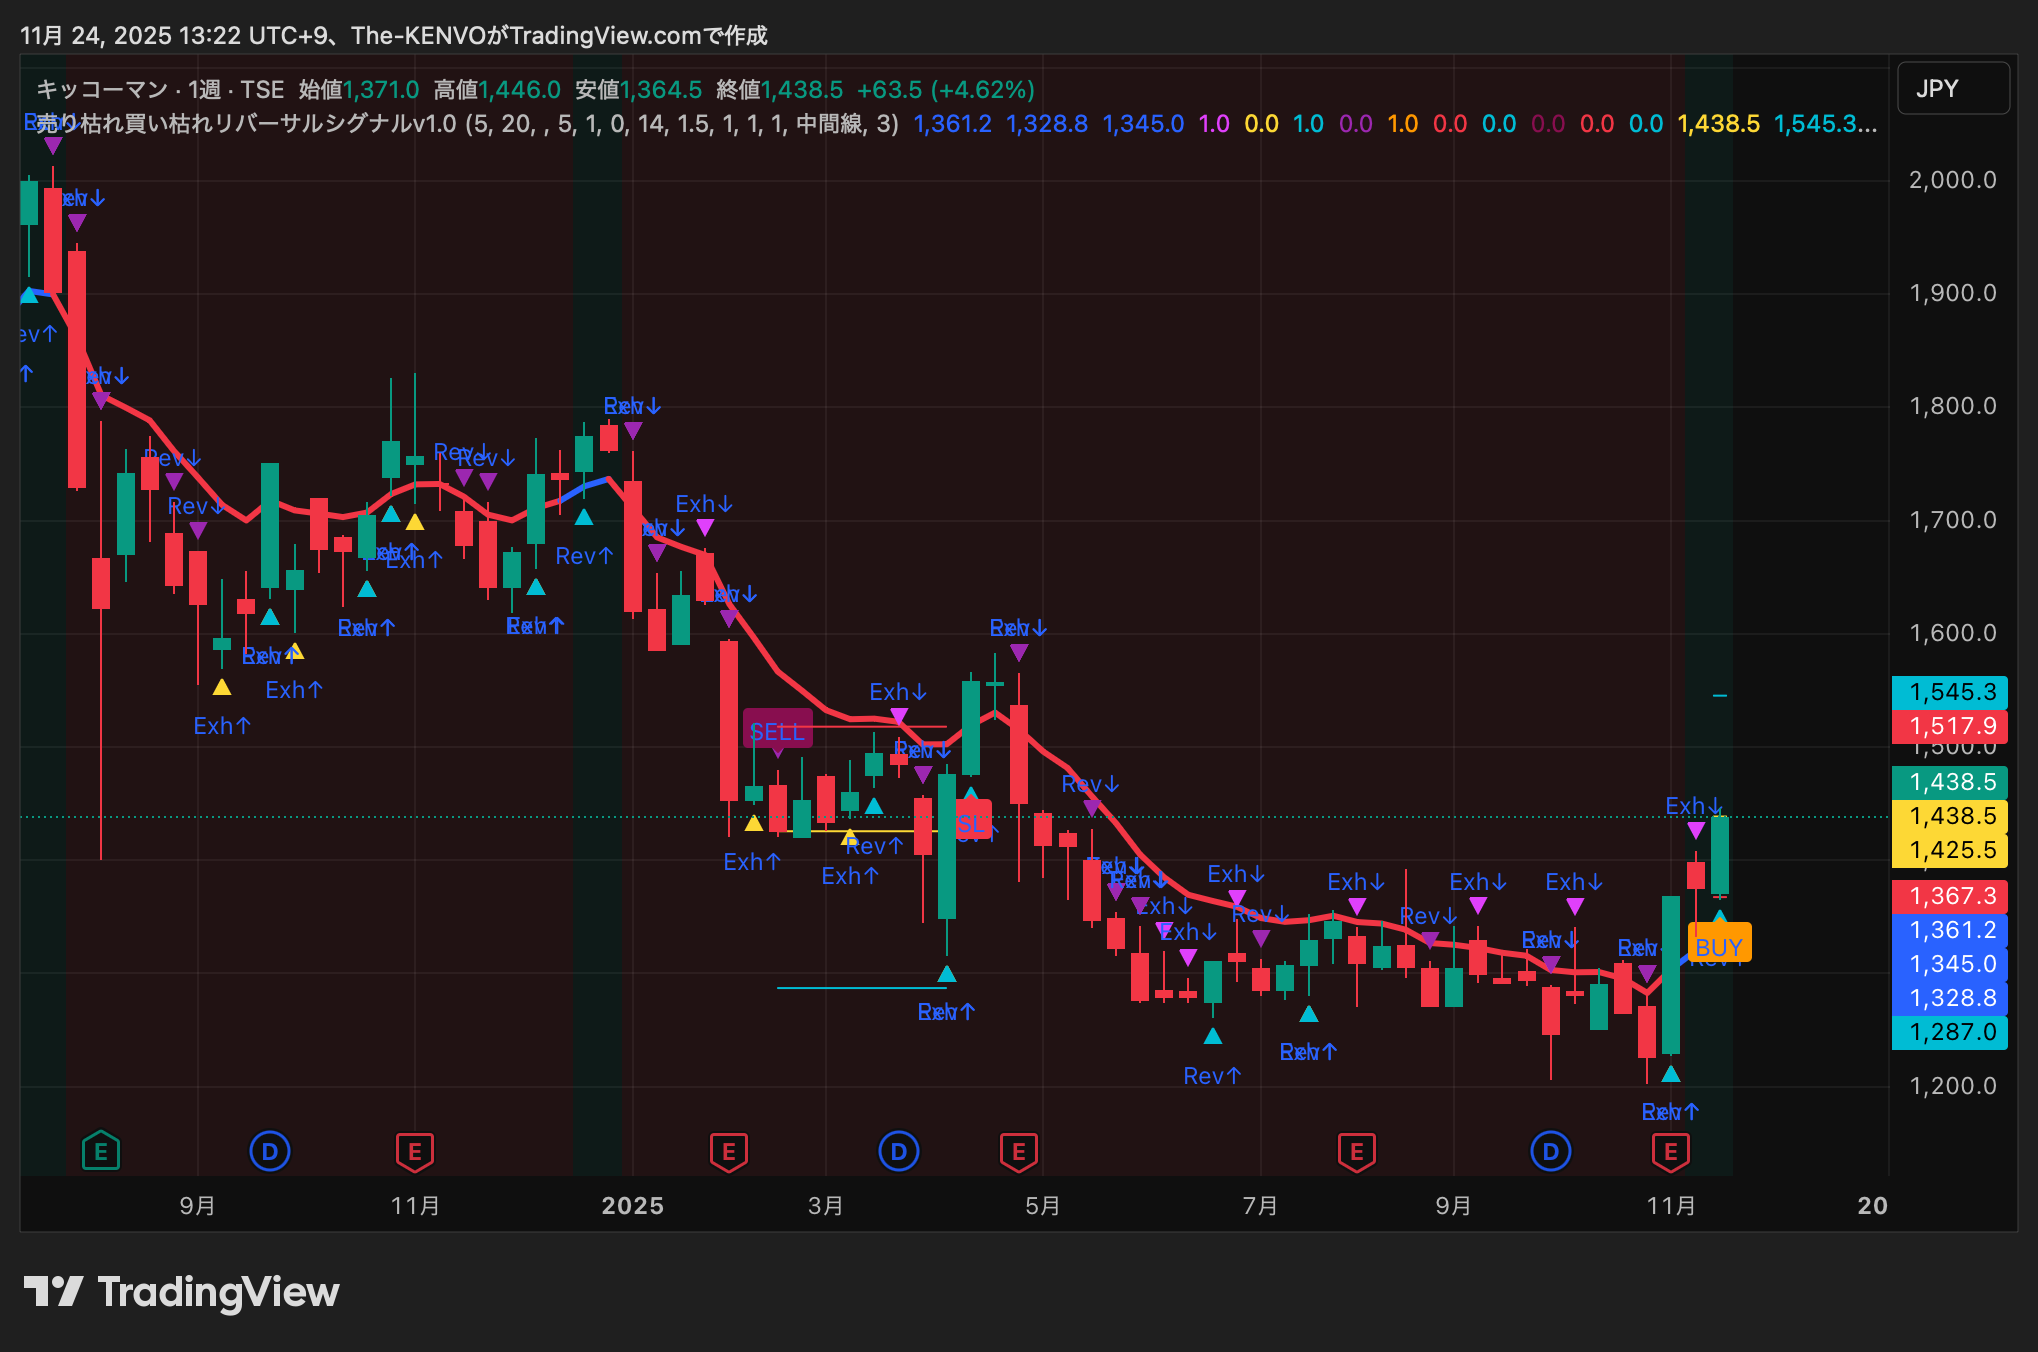The height and width of the screenshot is (1352, 2038).
Task: Click the green E earnings marker
Action: [x=100, y=1151]
